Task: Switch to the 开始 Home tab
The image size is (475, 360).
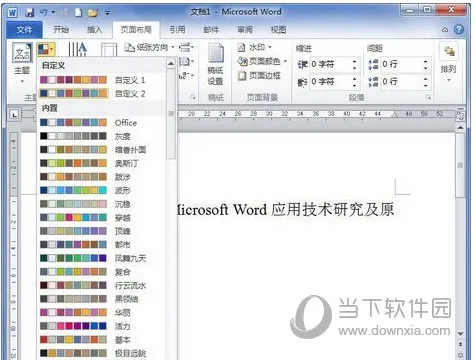Action: (x=61, y=30)
